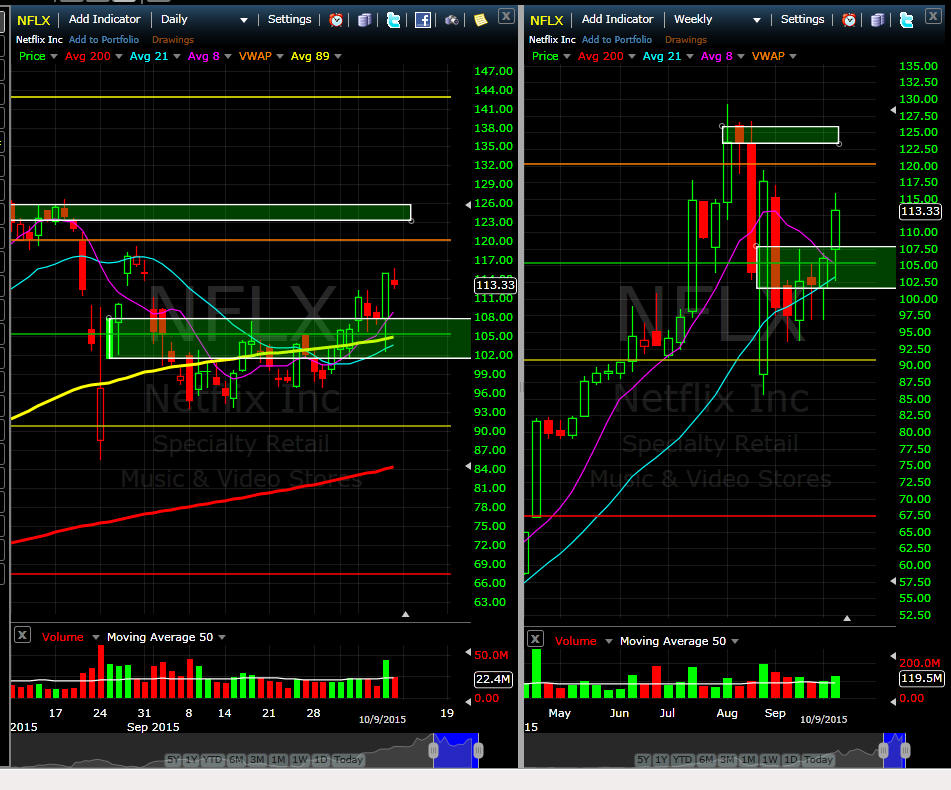Share Daily chart on Twitter
The image size is (951, 790).
pyautogui.click(x=393, y=20)
